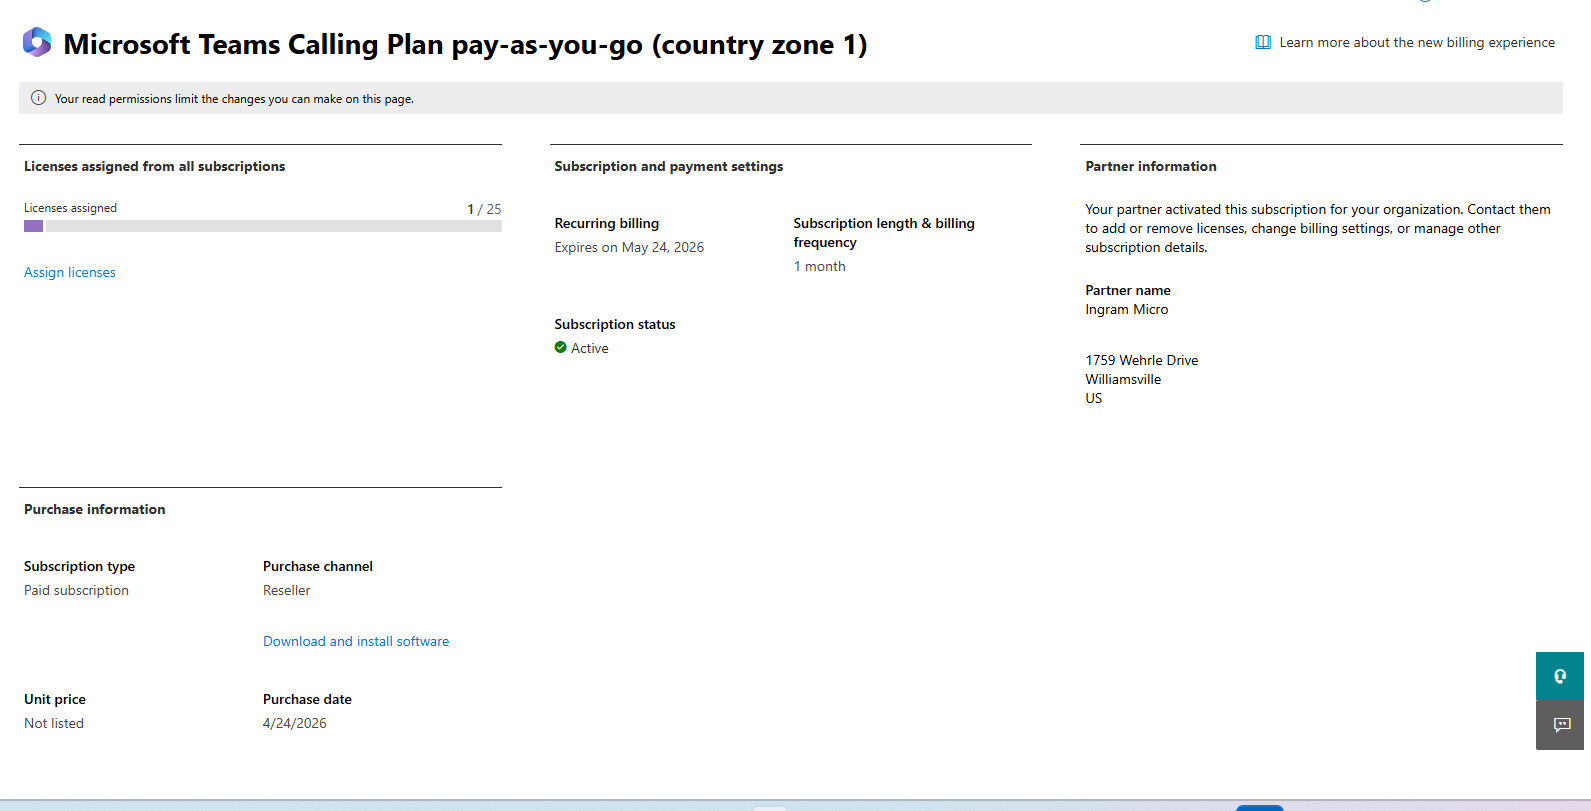Follow the Download and install software link
Viewport: 1591px width, 811px height.
356,641
